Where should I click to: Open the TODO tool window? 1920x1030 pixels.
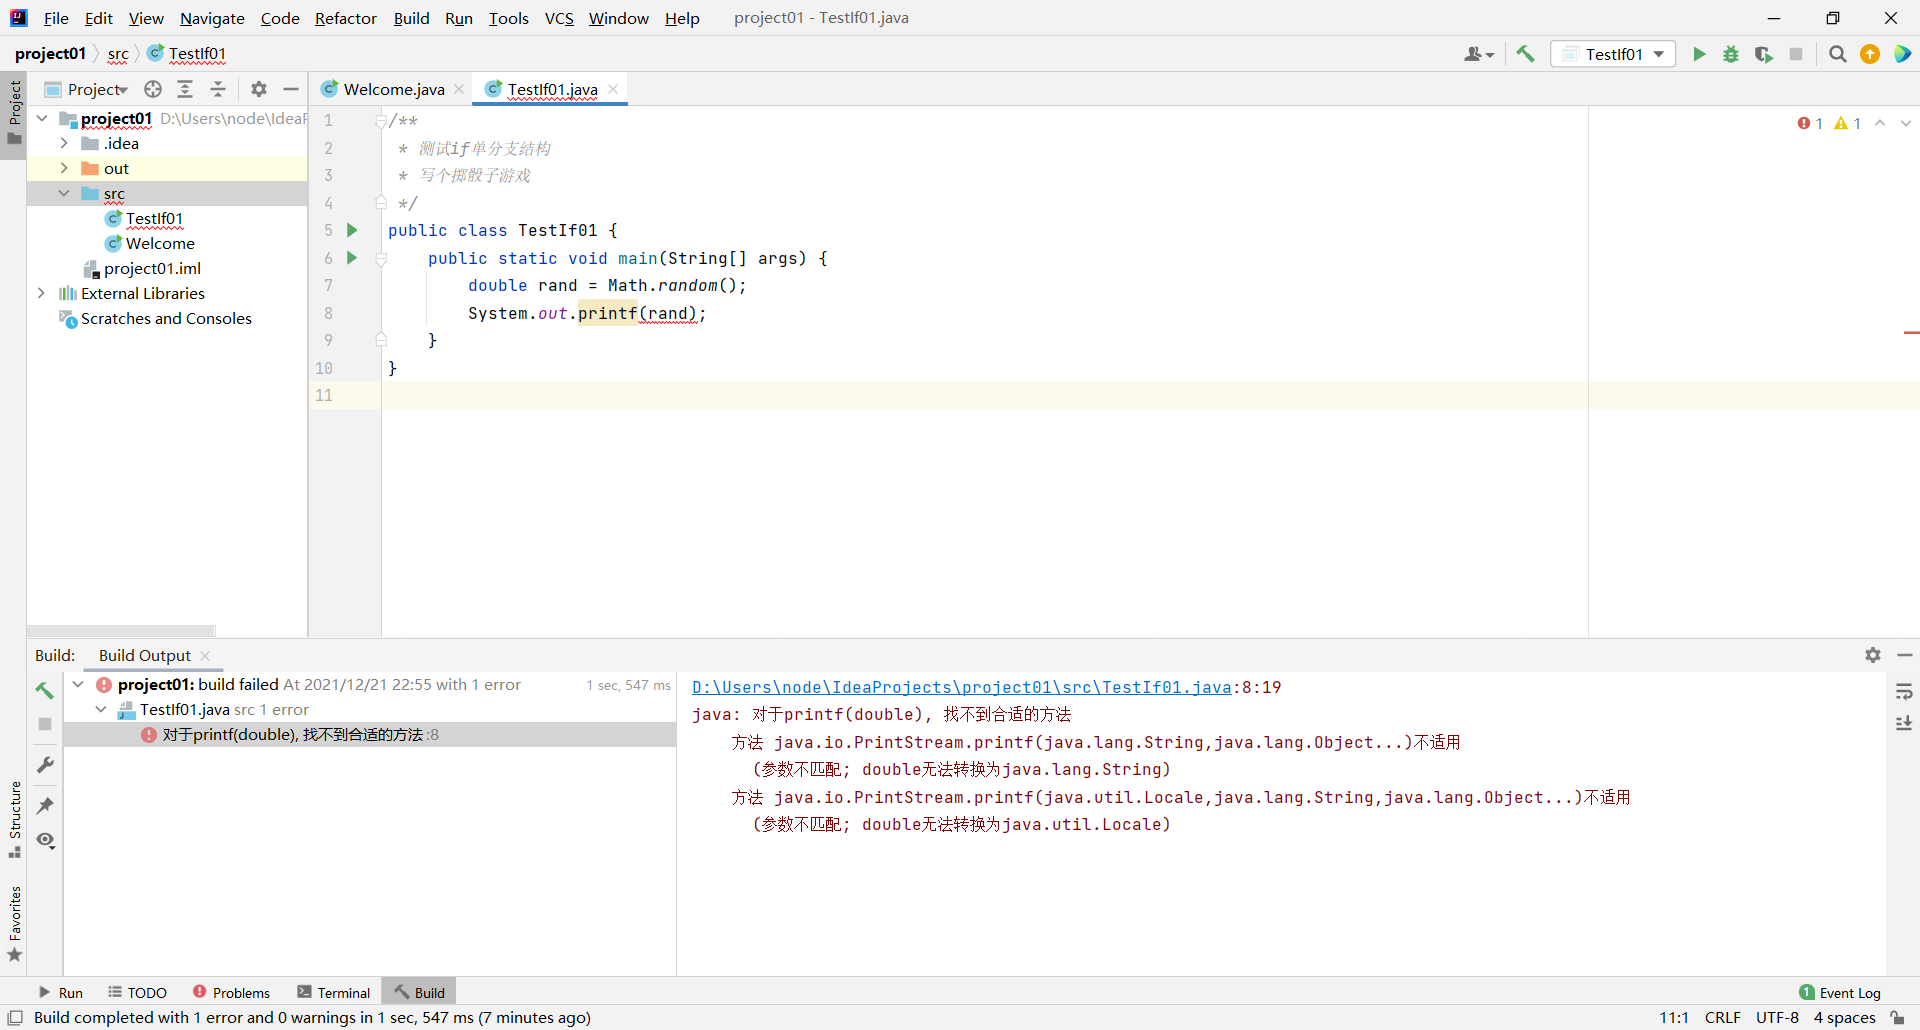click(137, 992)
